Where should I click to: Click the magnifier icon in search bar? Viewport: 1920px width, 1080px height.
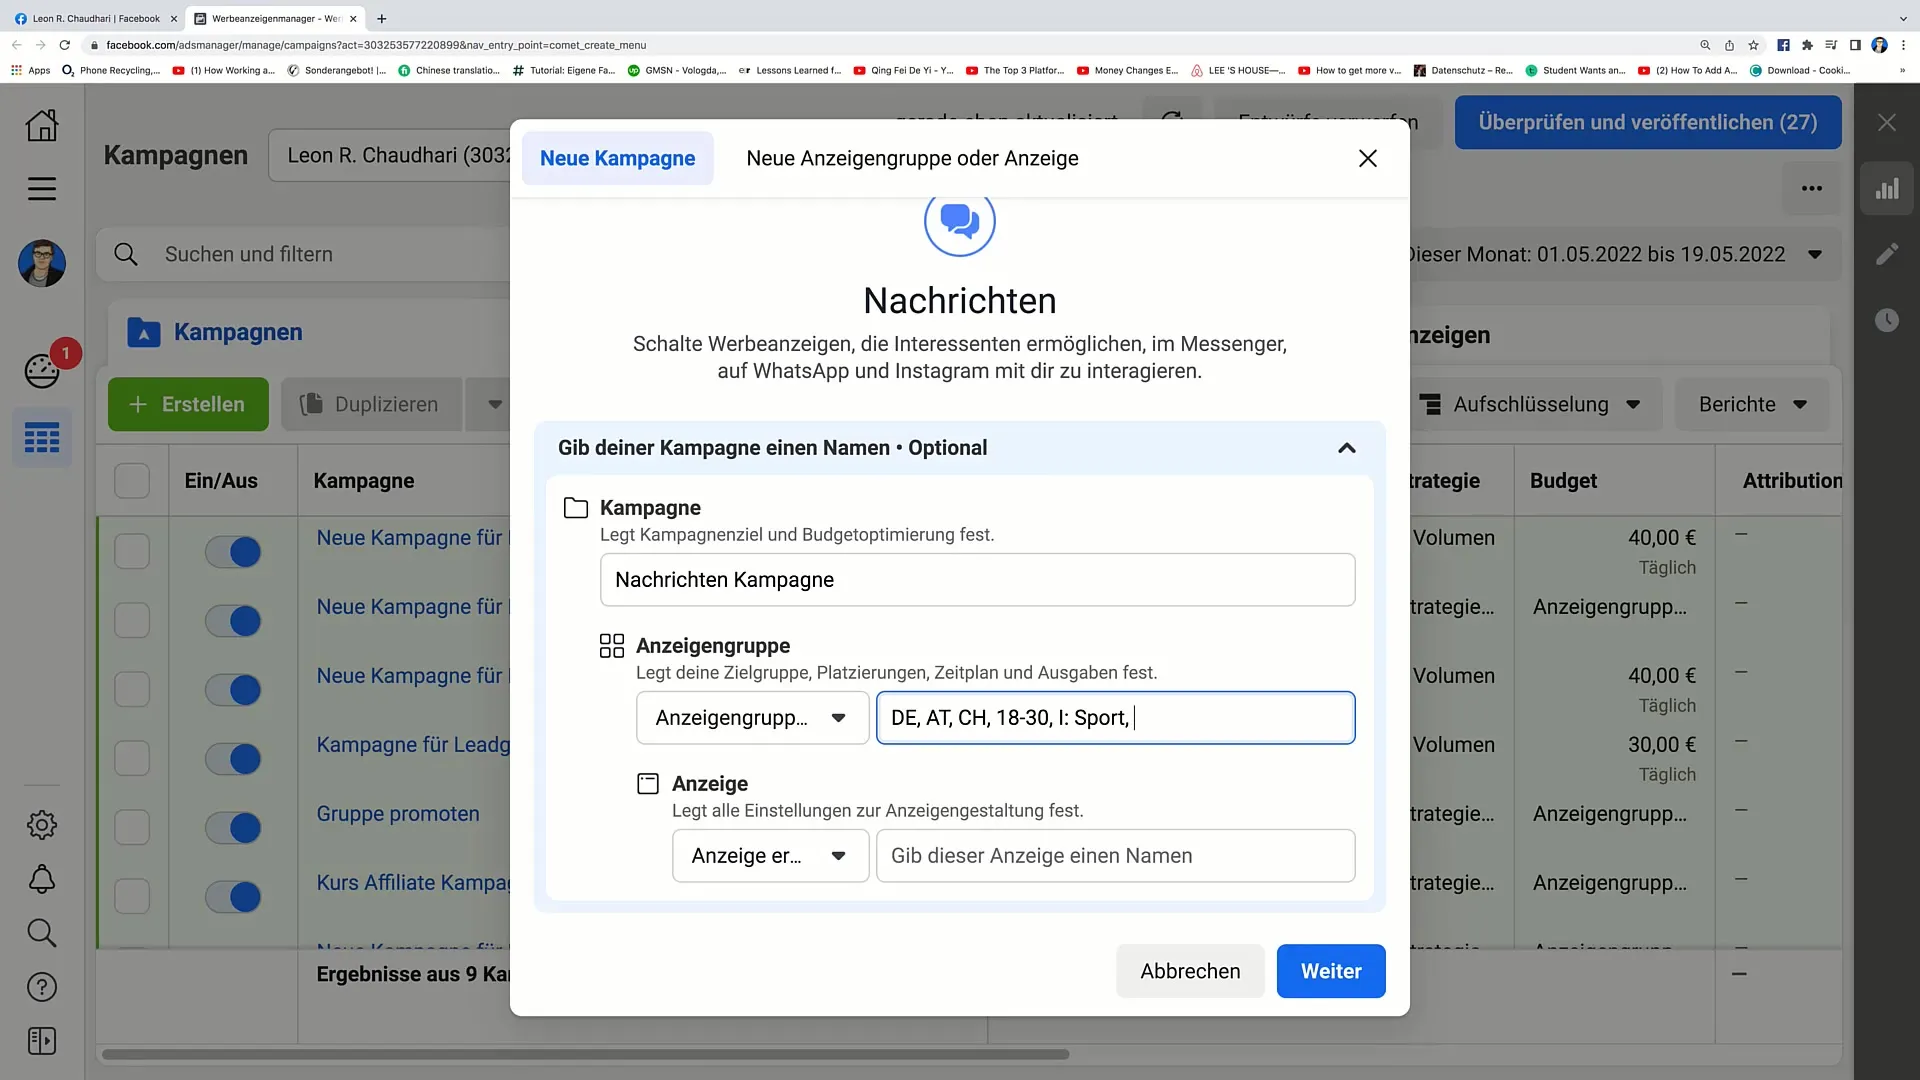click(x=126, y=254)
